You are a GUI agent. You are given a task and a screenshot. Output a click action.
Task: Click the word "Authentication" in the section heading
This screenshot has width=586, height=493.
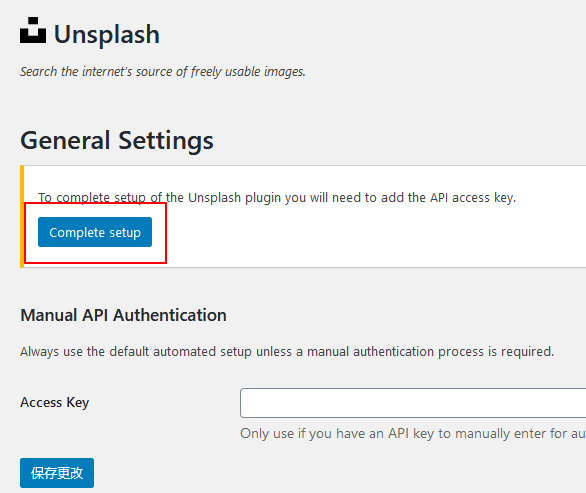(170, 315)
